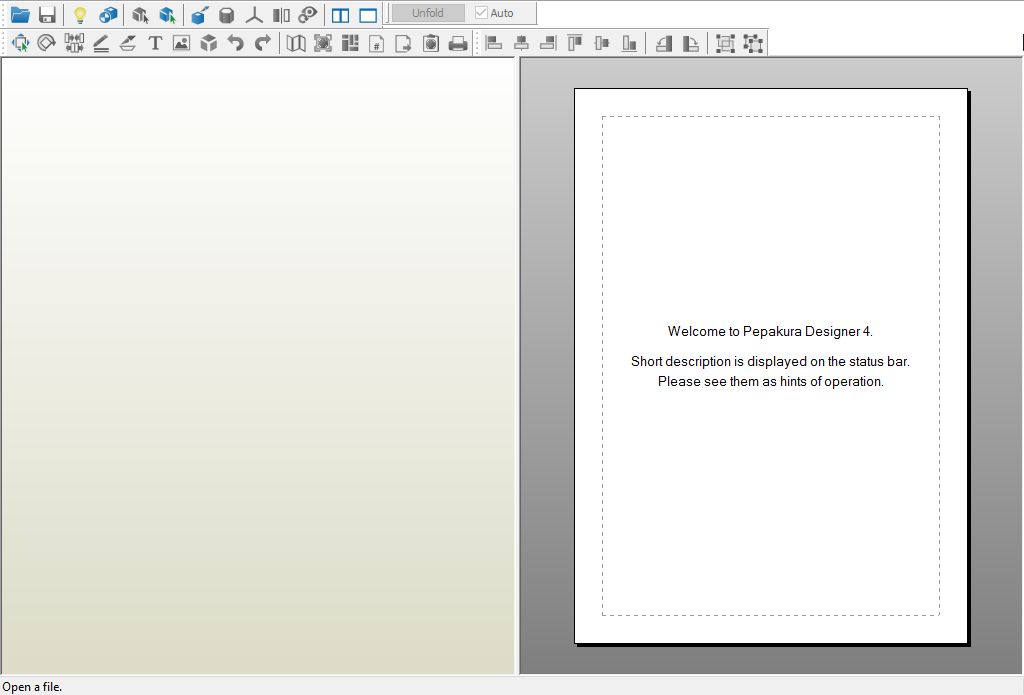Click the clipboard copy pattern icon
The width and height of the screenshot is (1024, 695).
tap(431, 43)
